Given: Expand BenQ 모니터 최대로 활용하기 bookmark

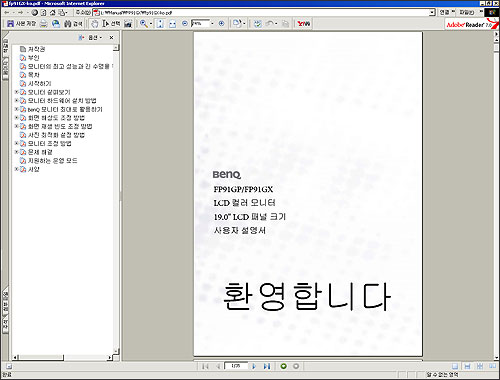Looking at the screenshot, I should pyautogui.click(x=16, y=109).
